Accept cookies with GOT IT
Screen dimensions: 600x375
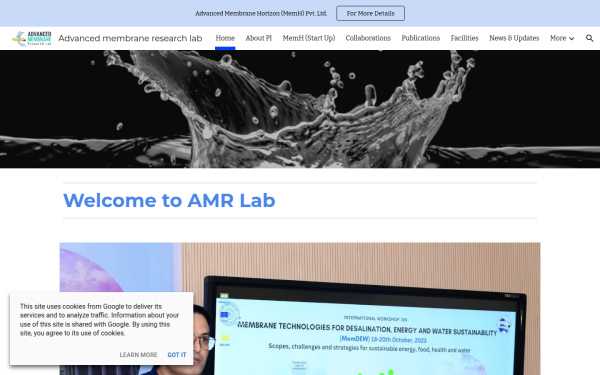(x=177, y=355)
